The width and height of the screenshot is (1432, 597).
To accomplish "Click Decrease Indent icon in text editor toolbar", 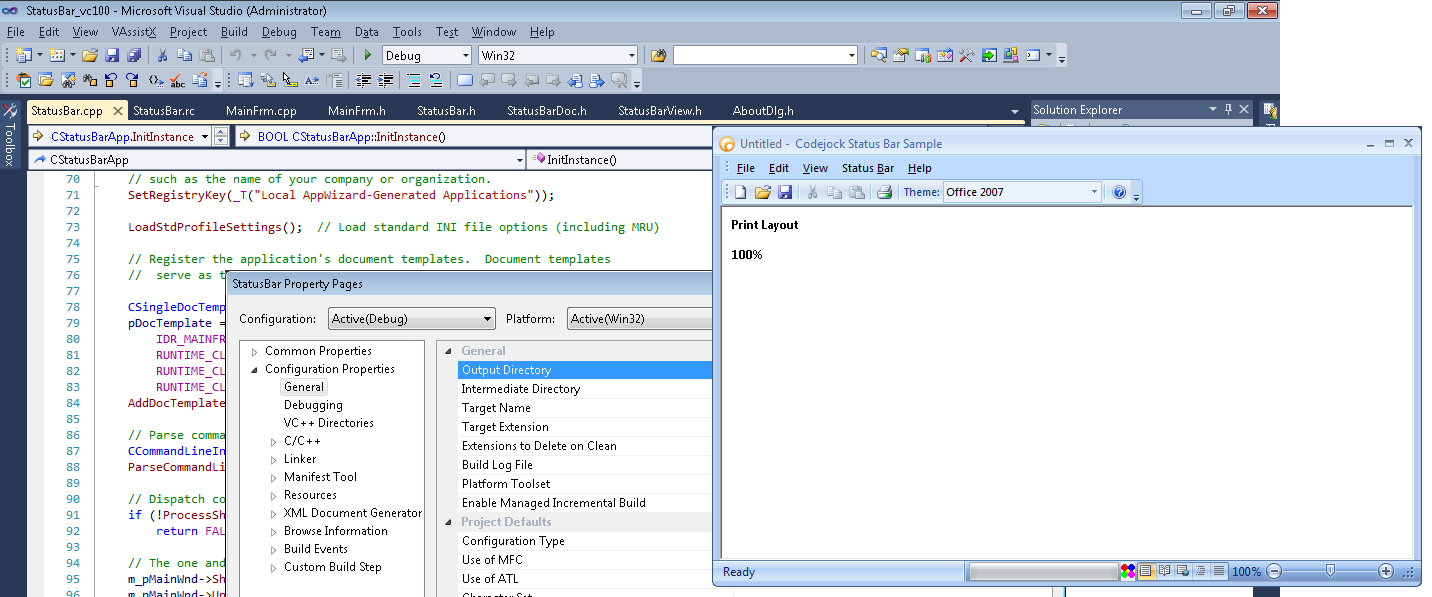I will 363,80.
